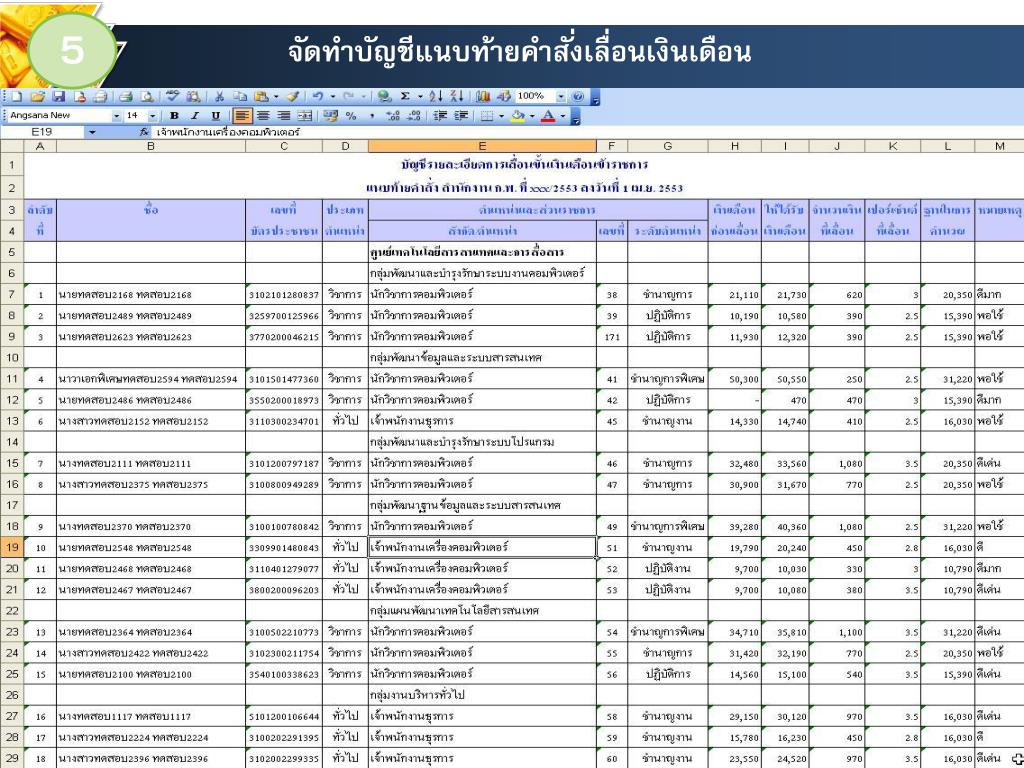
Task: Toggle Underline formatting
Action: click(x=216, y=116)
